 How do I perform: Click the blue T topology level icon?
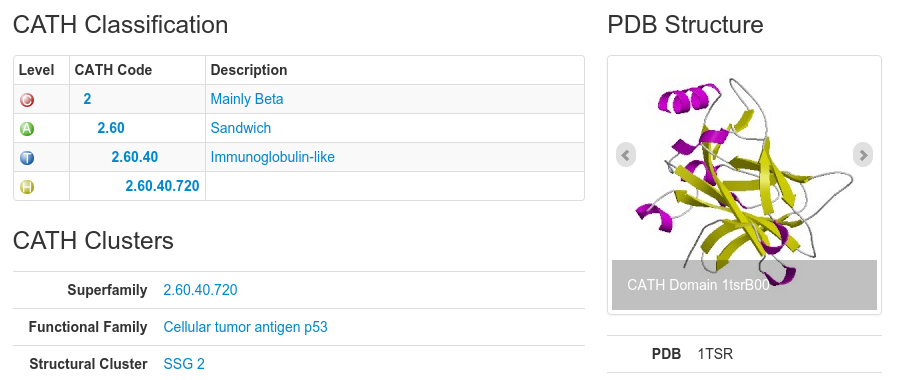pos(27,158)
